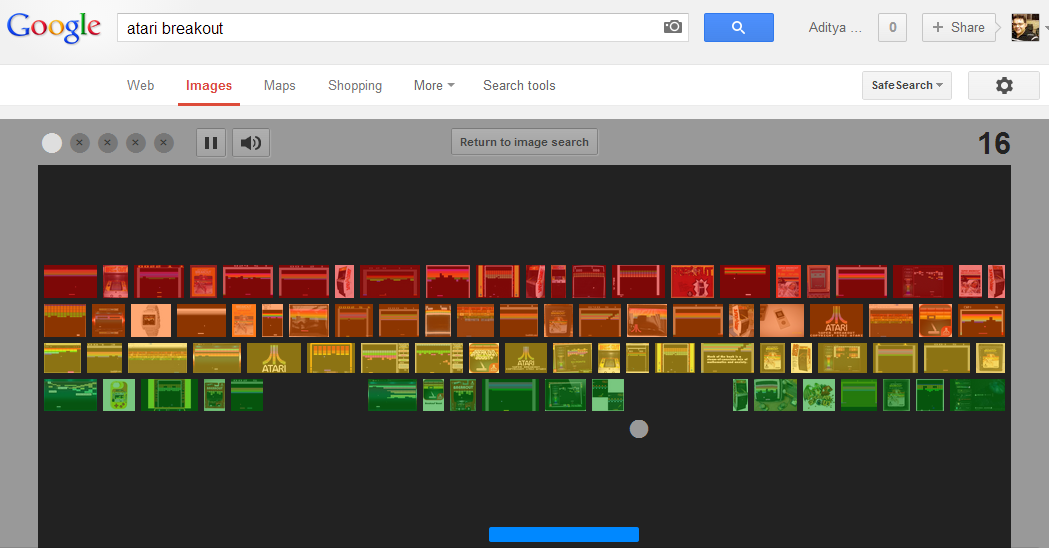Viewport: 1049px width, 548px height.
Task: Click the yellow ATARI logo brick after four screenshot bricks
Action: tap(274, 358)
